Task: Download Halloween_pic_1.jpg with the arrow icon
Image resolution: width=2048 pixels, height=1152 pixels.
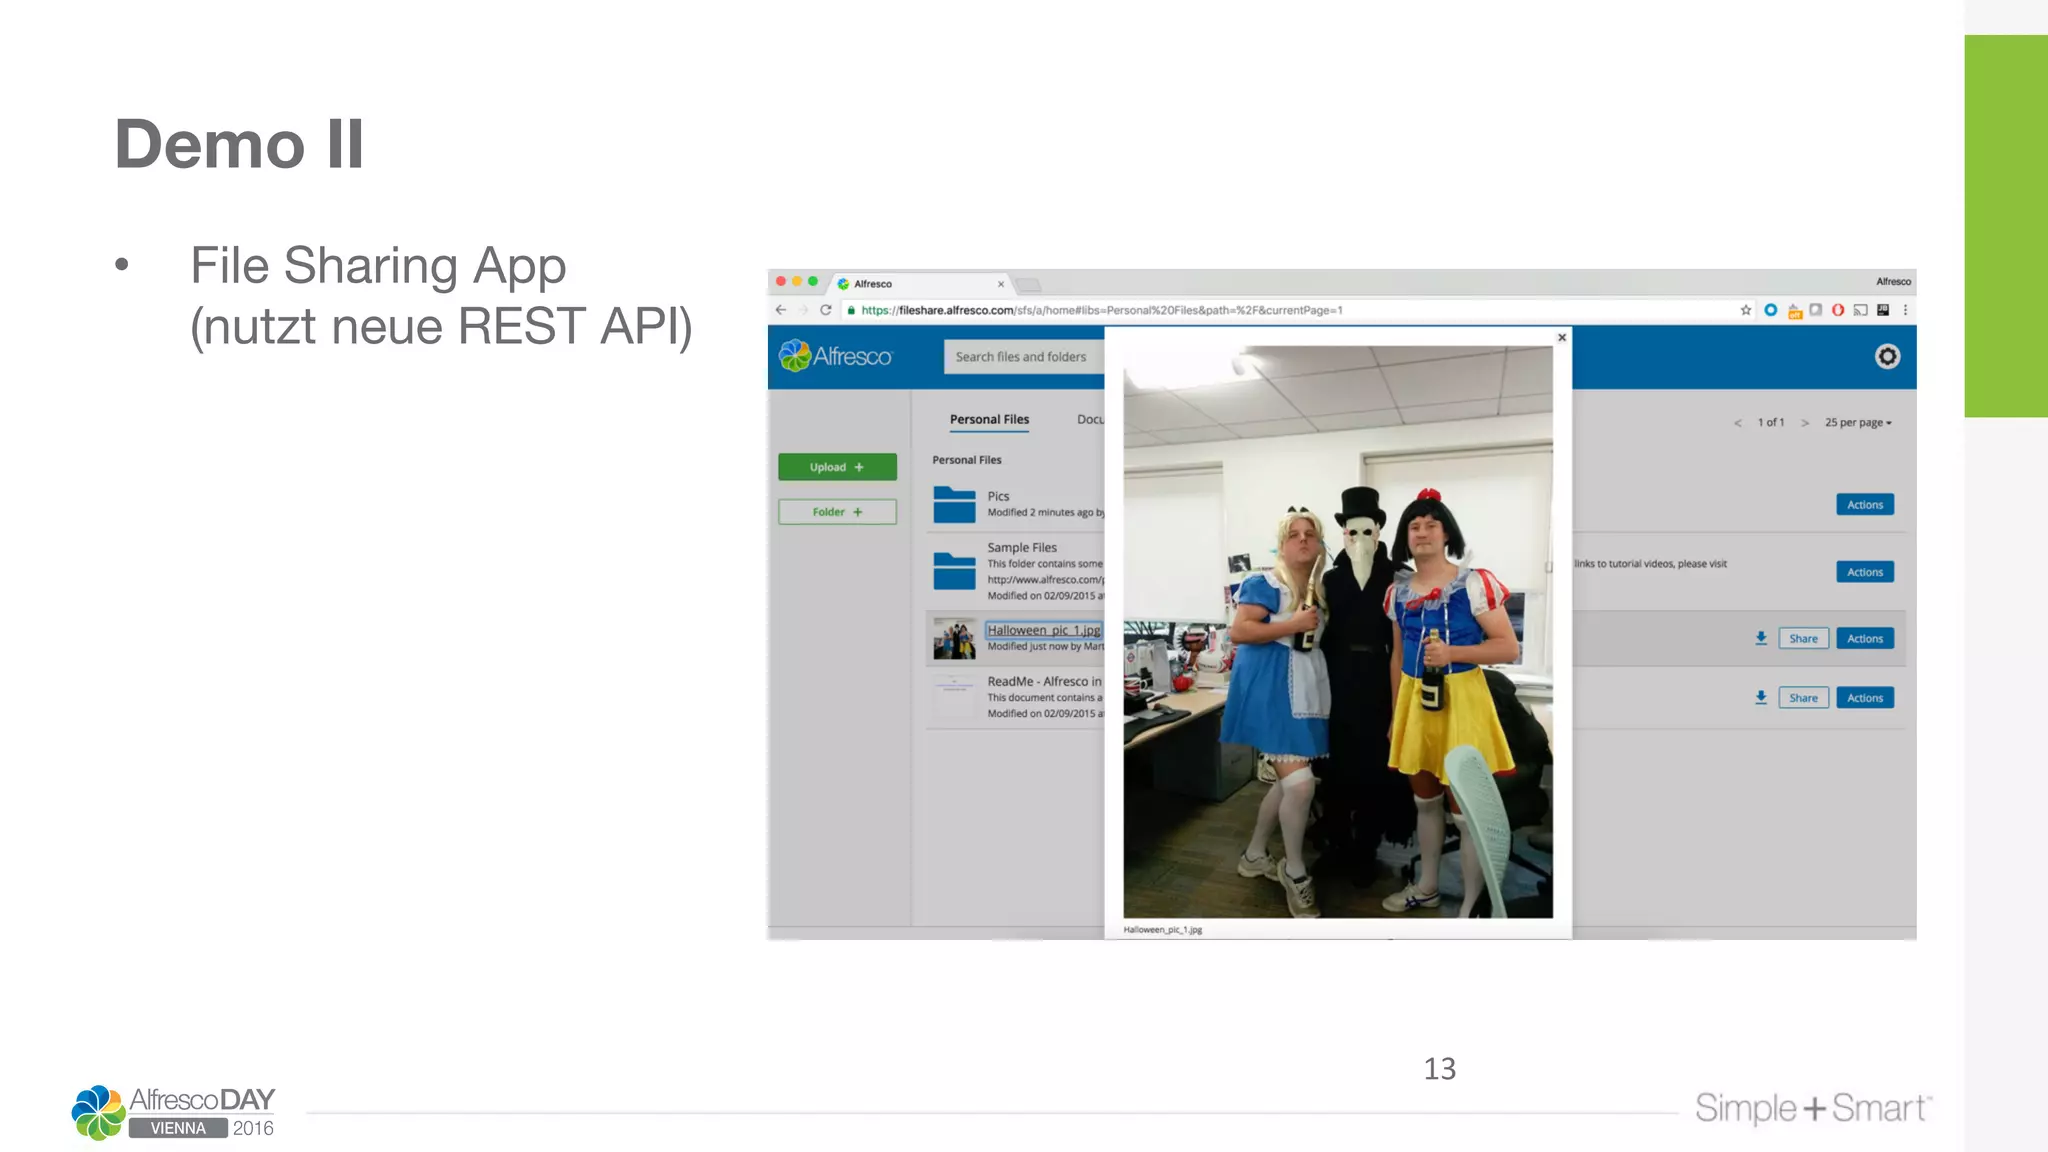Action: pyautogui.click(x=1761, y=638)
